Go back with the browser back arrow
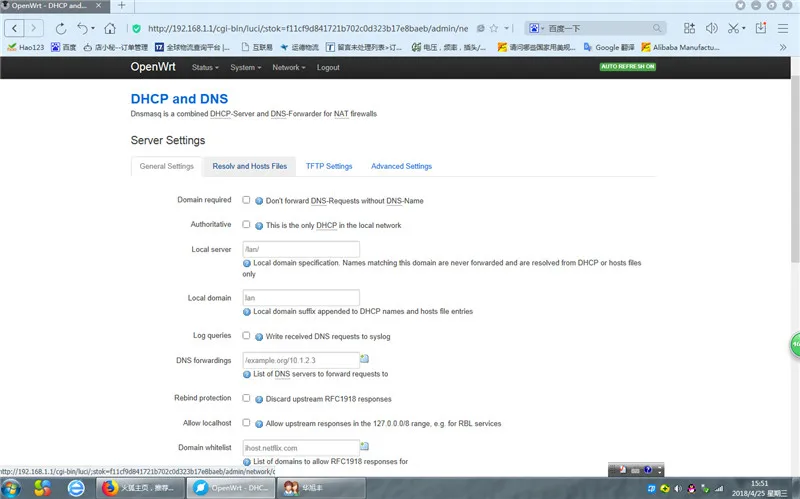 pos(14,28)
